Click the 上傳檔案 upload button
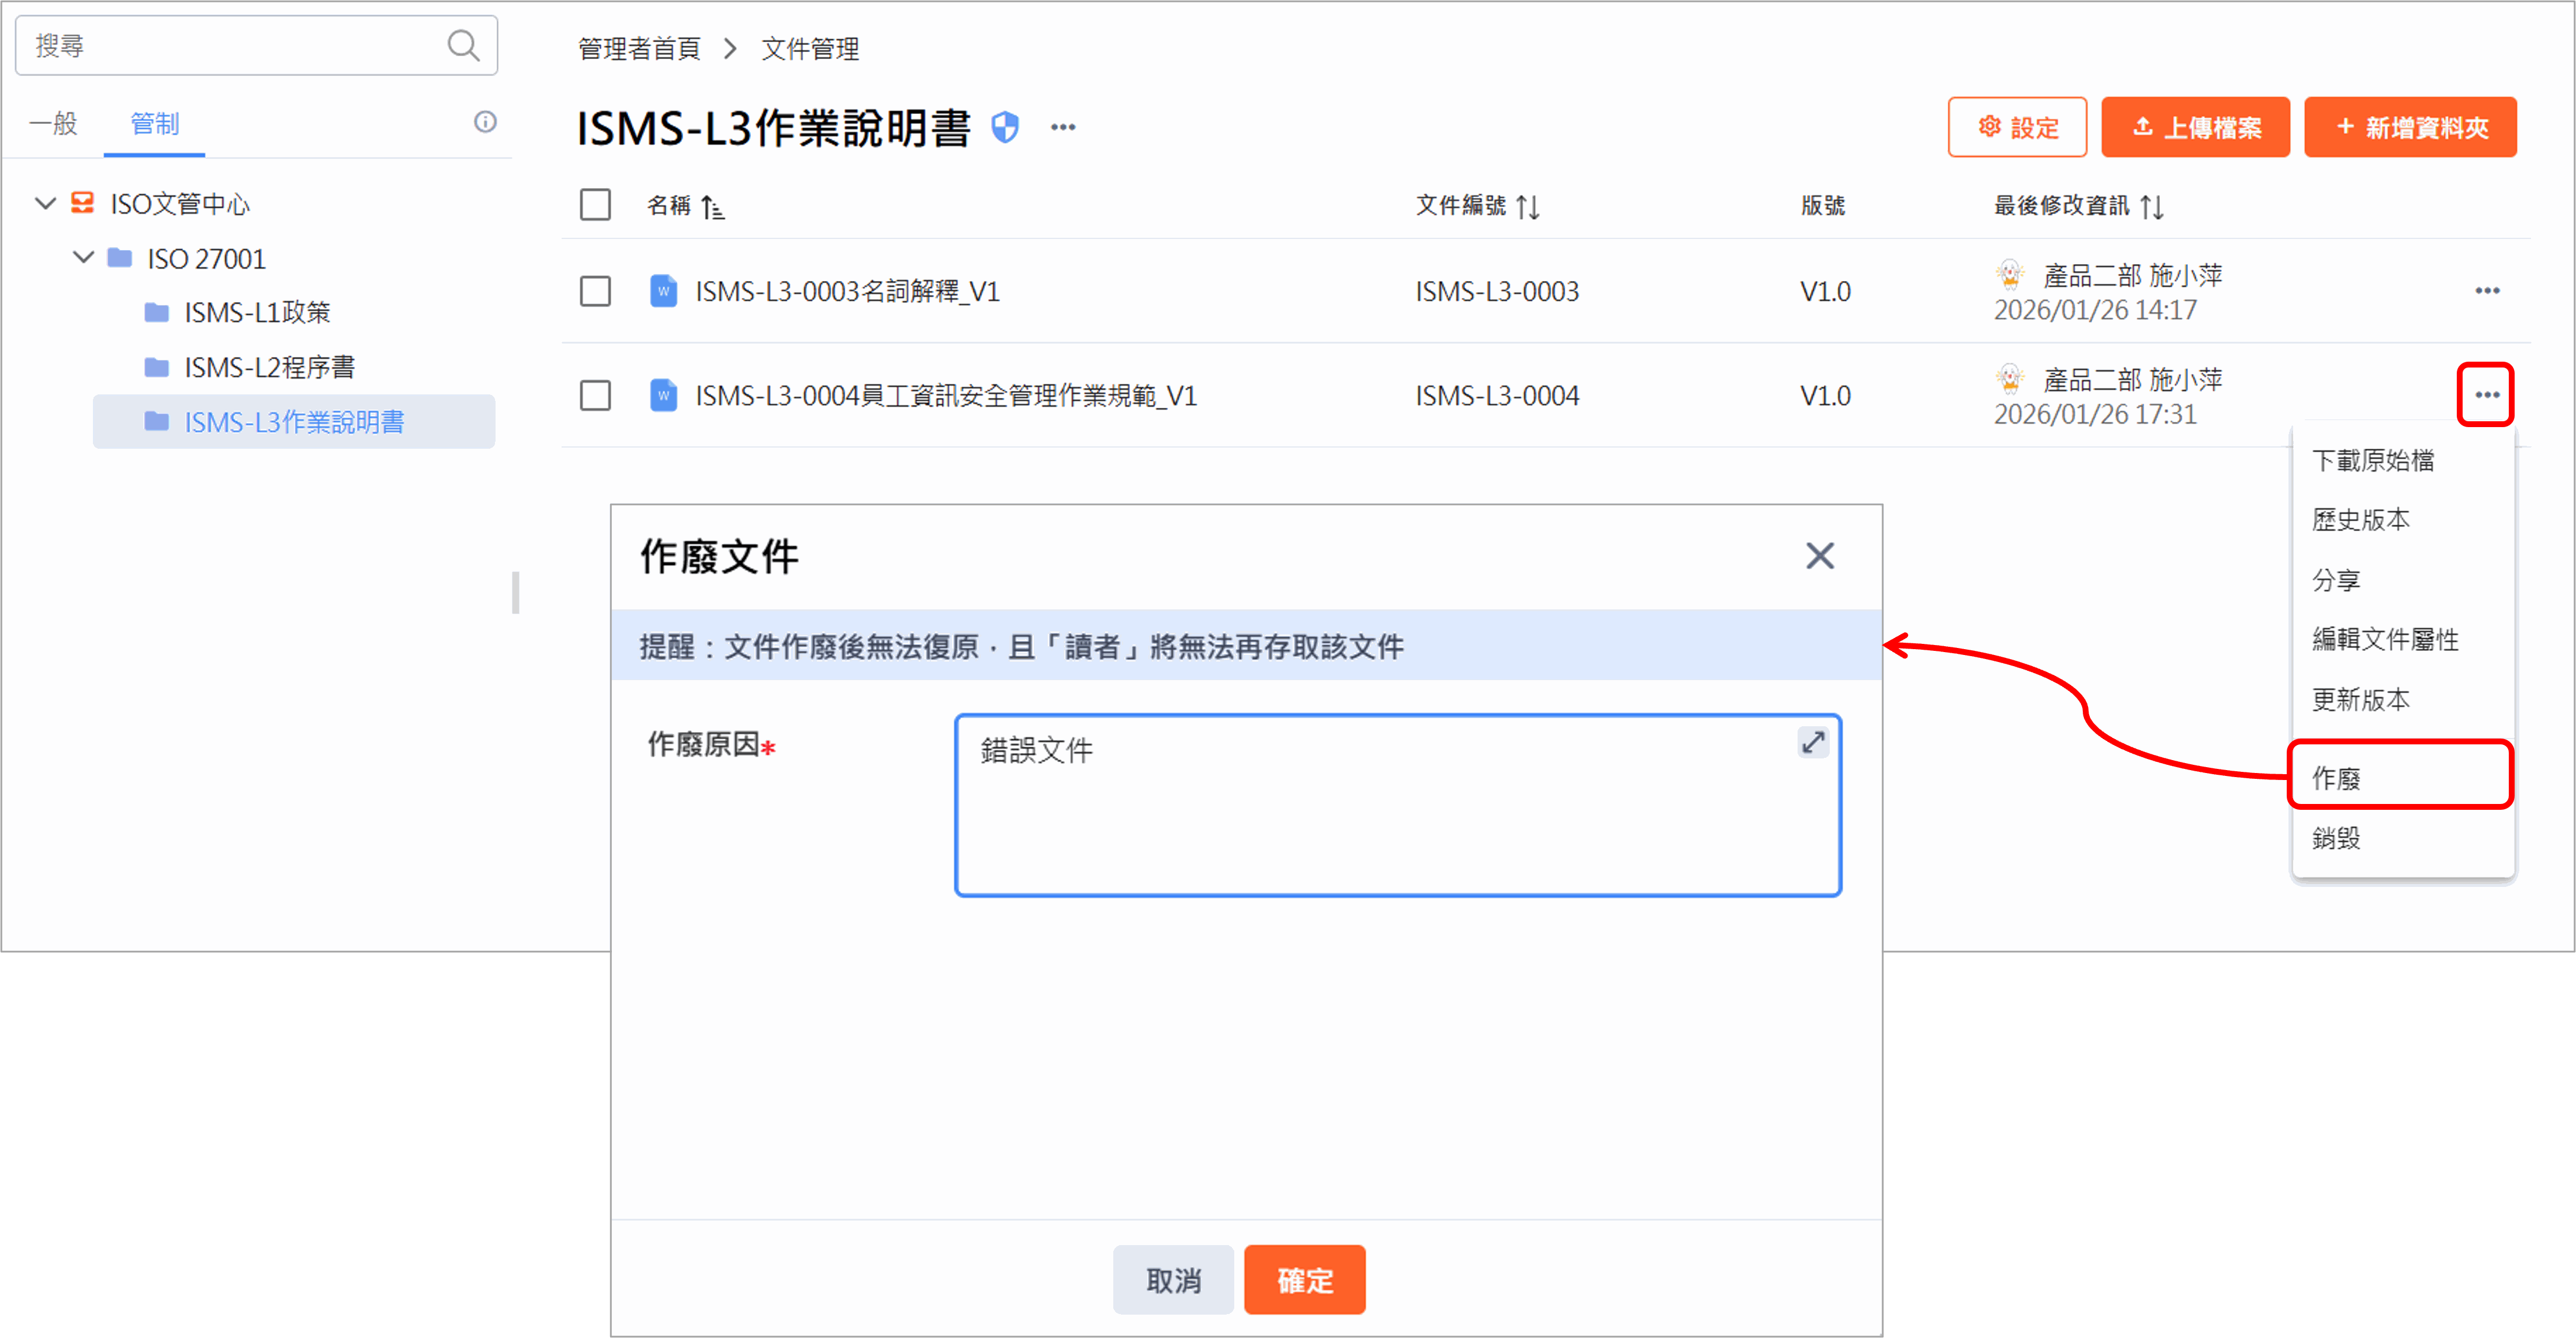Screen dimensions: 2576x1338 (2195, 128)
